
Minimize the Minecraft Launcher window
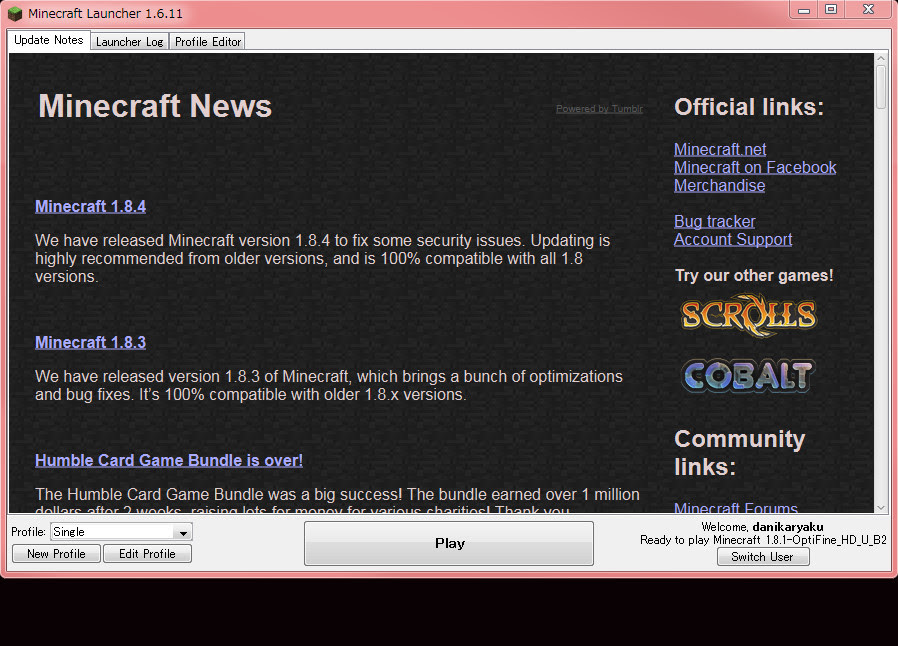804,10
